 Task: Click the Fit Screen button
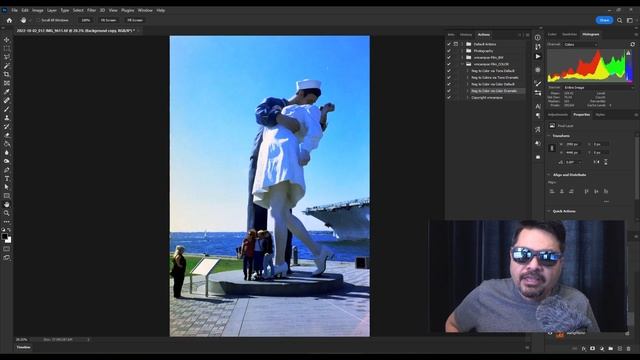click(108, 20)
